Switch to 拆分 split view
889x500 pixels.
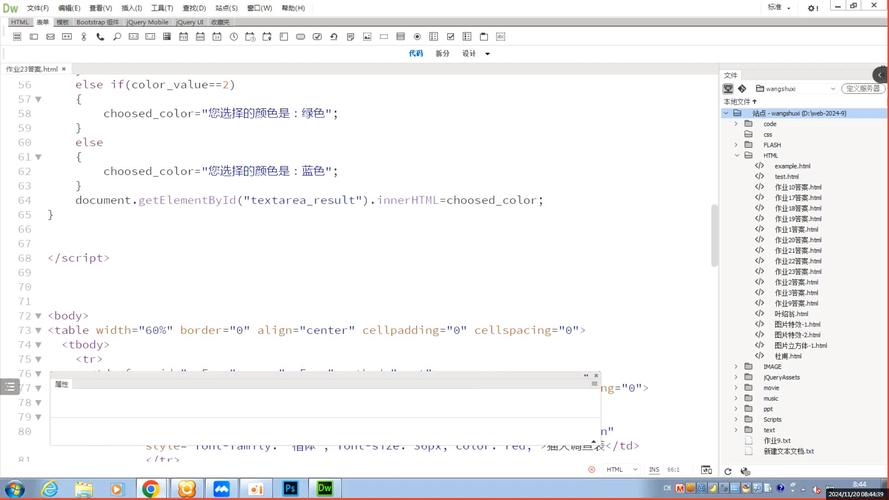pyautogui.click(x=442, y=53)
